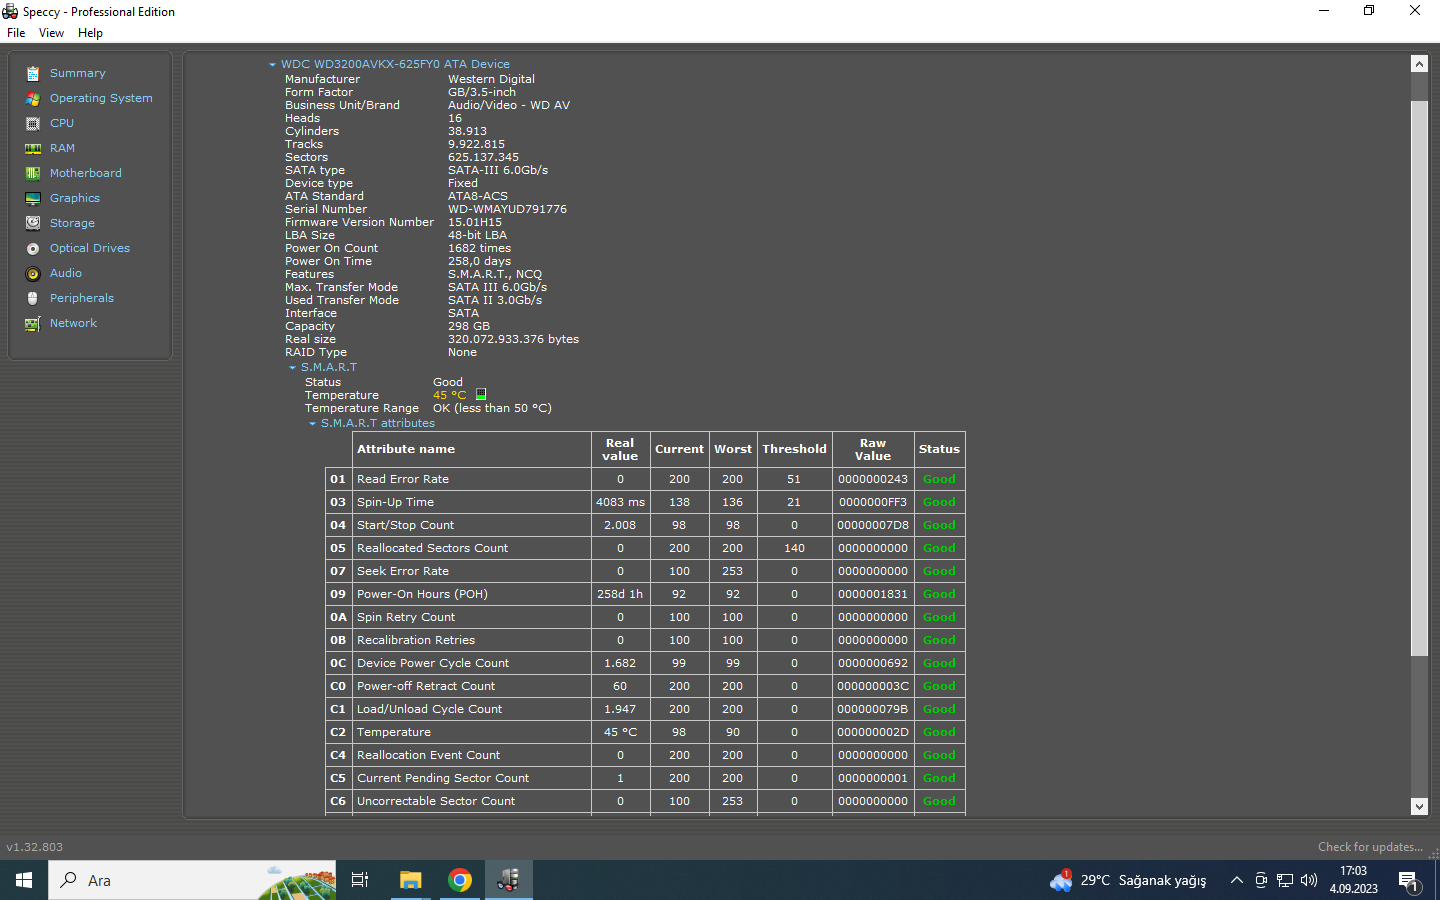Image resolution: width=1440 pixels, height=900 pixels.
Task: Click the Optical Drives disc icon
Action: pyautogui.click(x=33, y=248)
